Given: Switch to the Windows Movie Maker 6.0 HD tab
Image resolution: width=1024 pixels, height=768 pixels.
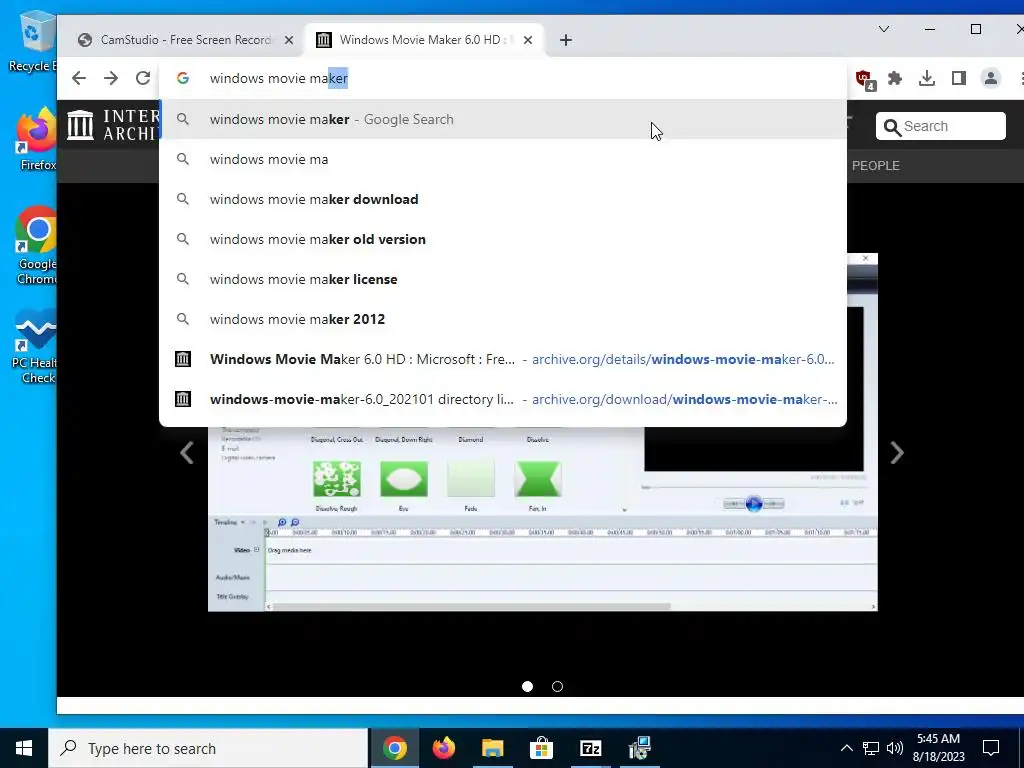Looking at the screenshot, I should pyautogui.click(x=425, y=40).
